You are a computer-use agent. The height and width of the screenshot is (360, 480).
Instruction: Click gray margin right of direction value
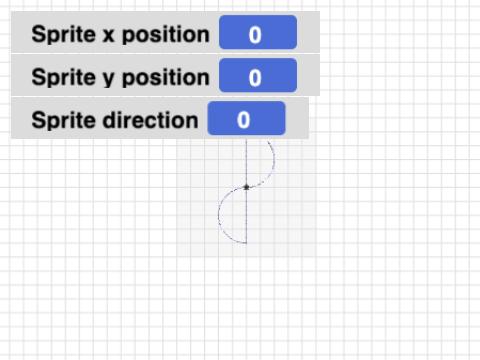click(x=297, y=118)
